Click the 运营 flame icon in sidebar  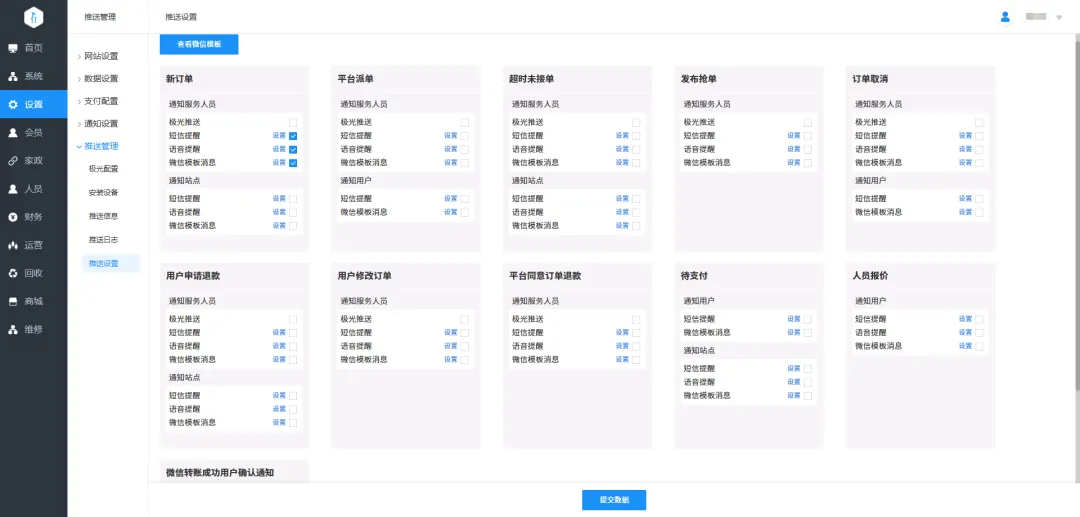(x=13, y=245)
